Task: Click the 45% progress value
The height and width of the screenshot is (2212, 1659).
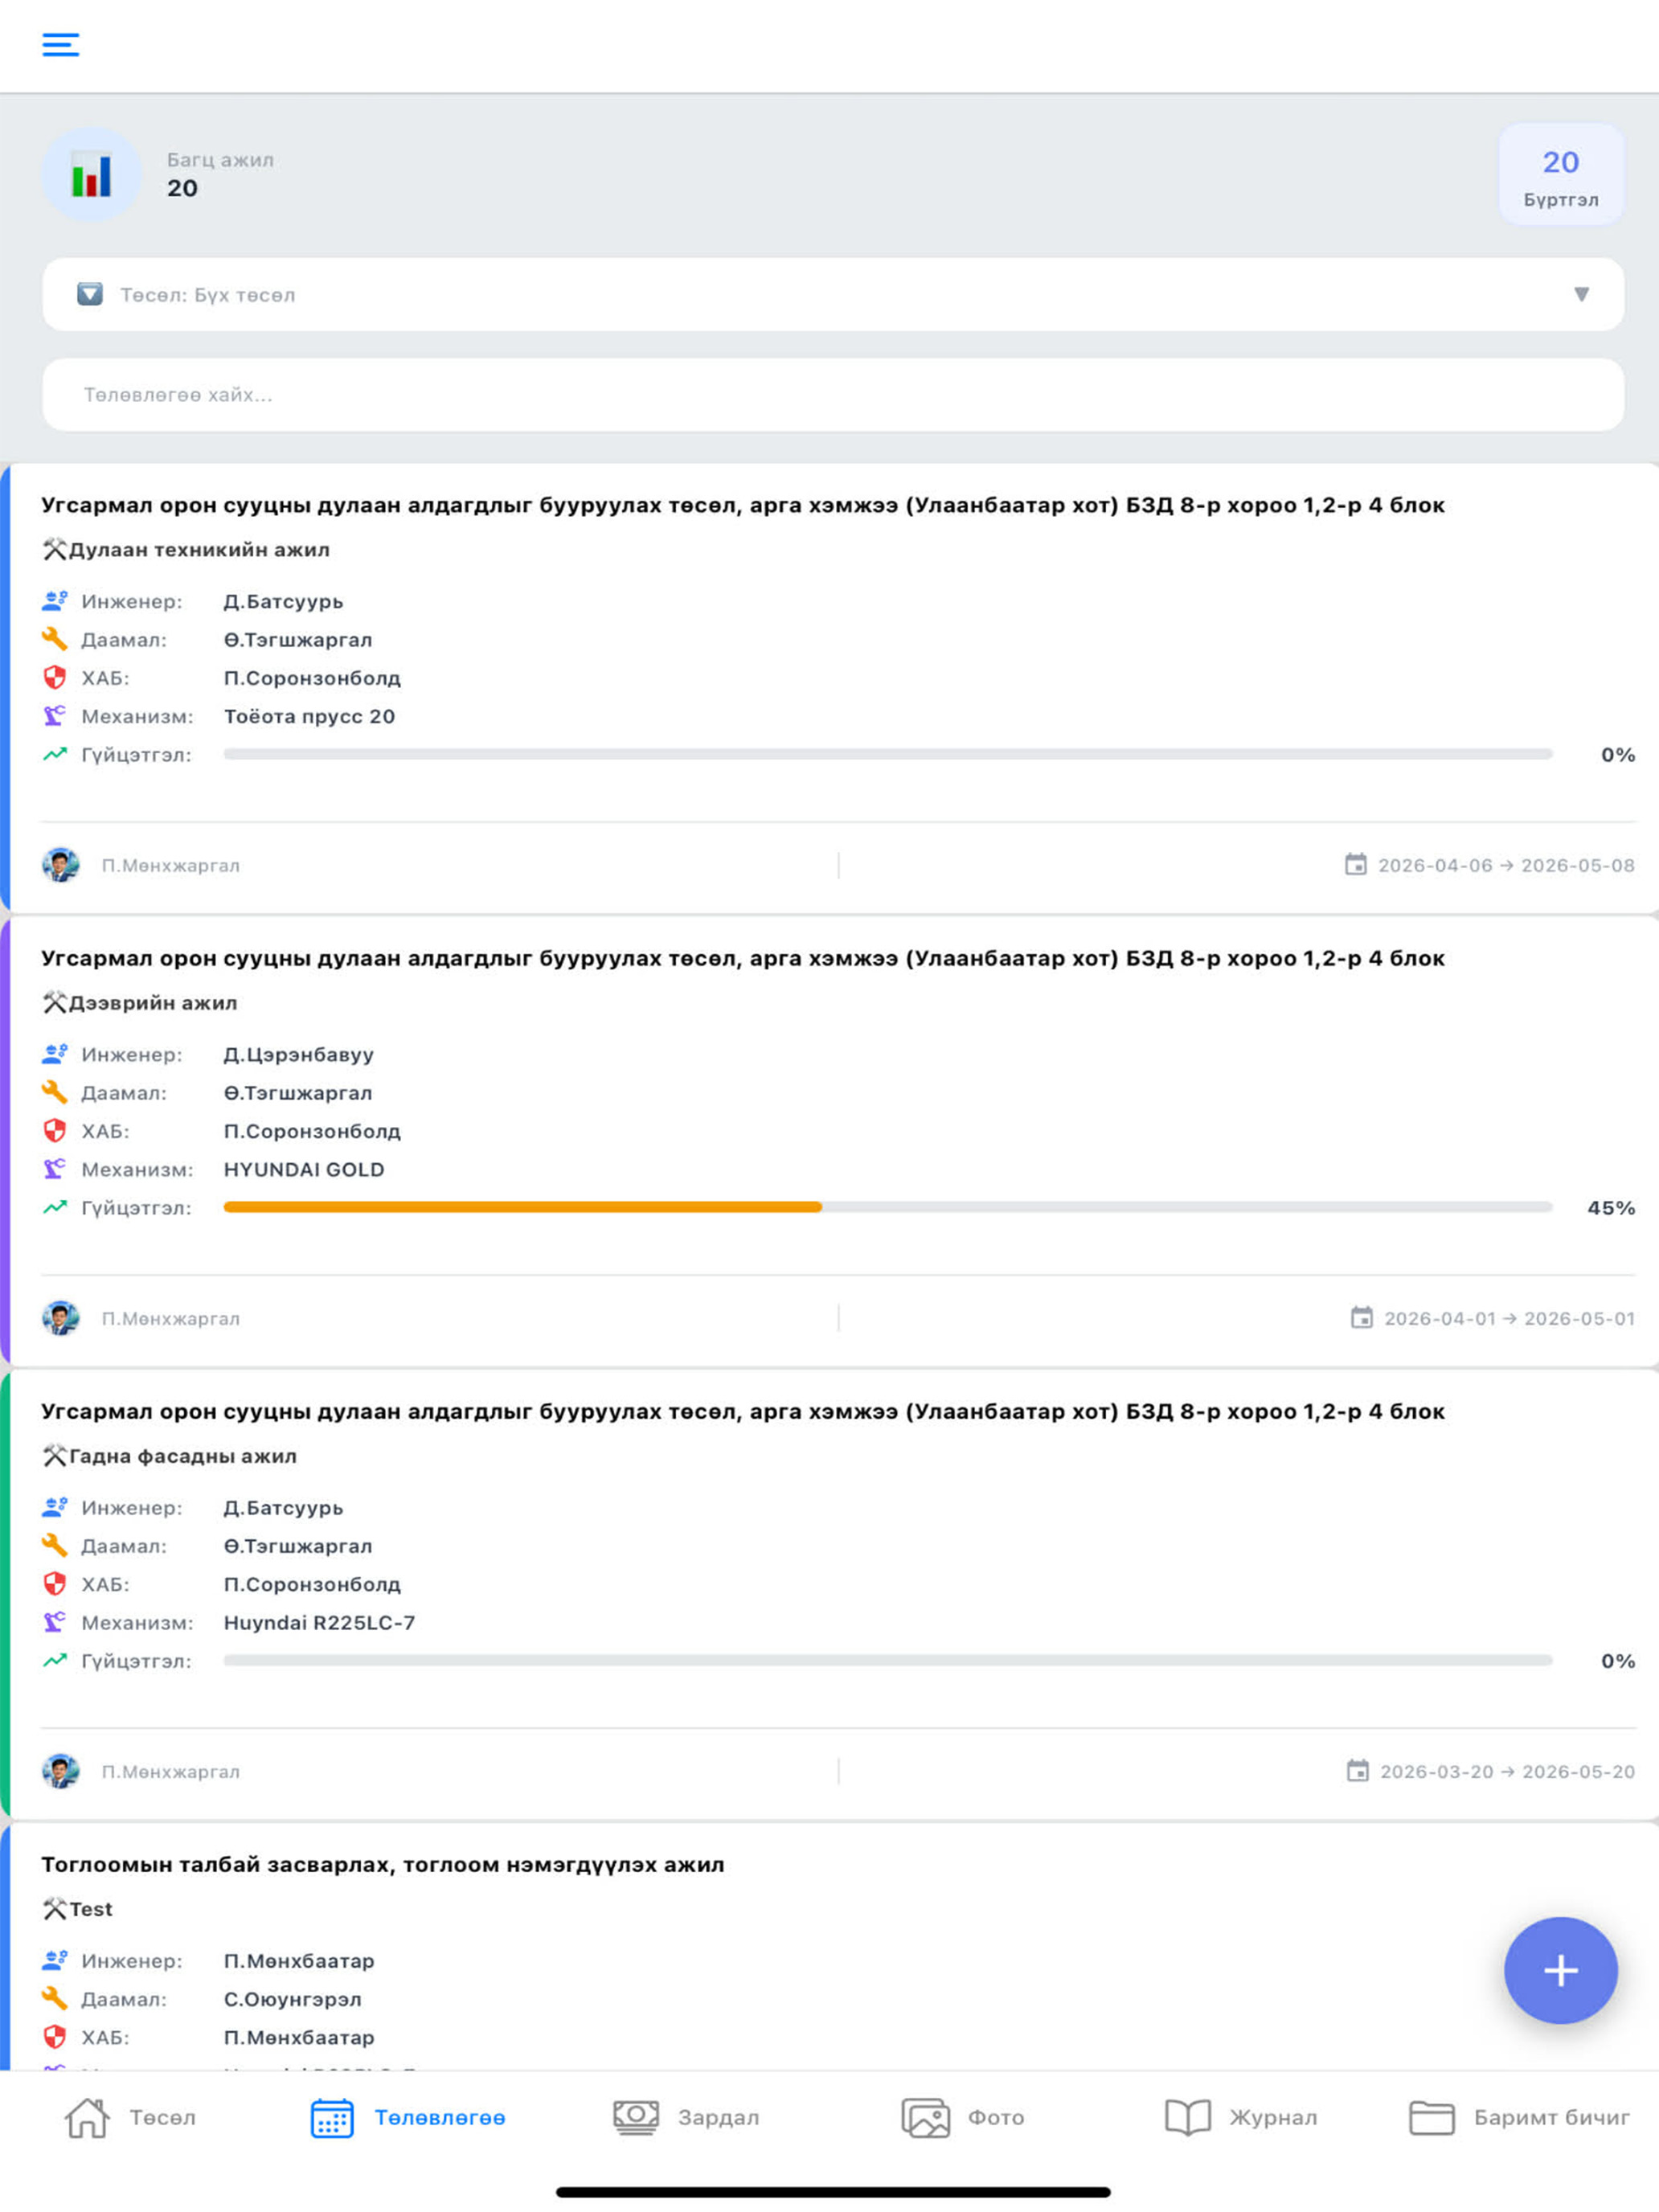Action: pyautogui.click(x=1611, y=1208)
